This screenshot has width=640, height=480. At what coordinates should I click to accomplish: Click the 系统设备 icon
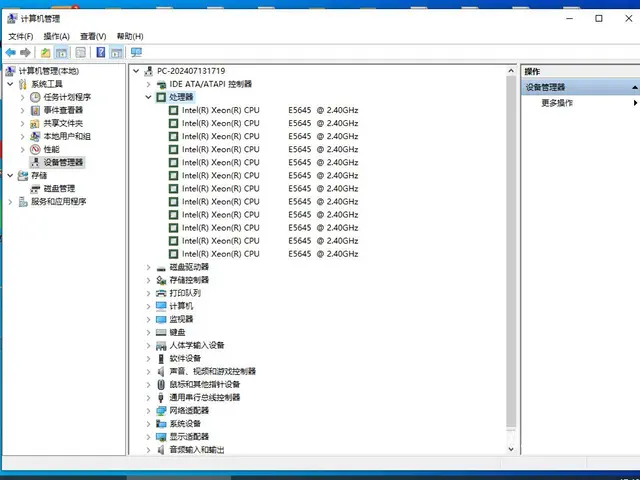(x=161, y=424)
